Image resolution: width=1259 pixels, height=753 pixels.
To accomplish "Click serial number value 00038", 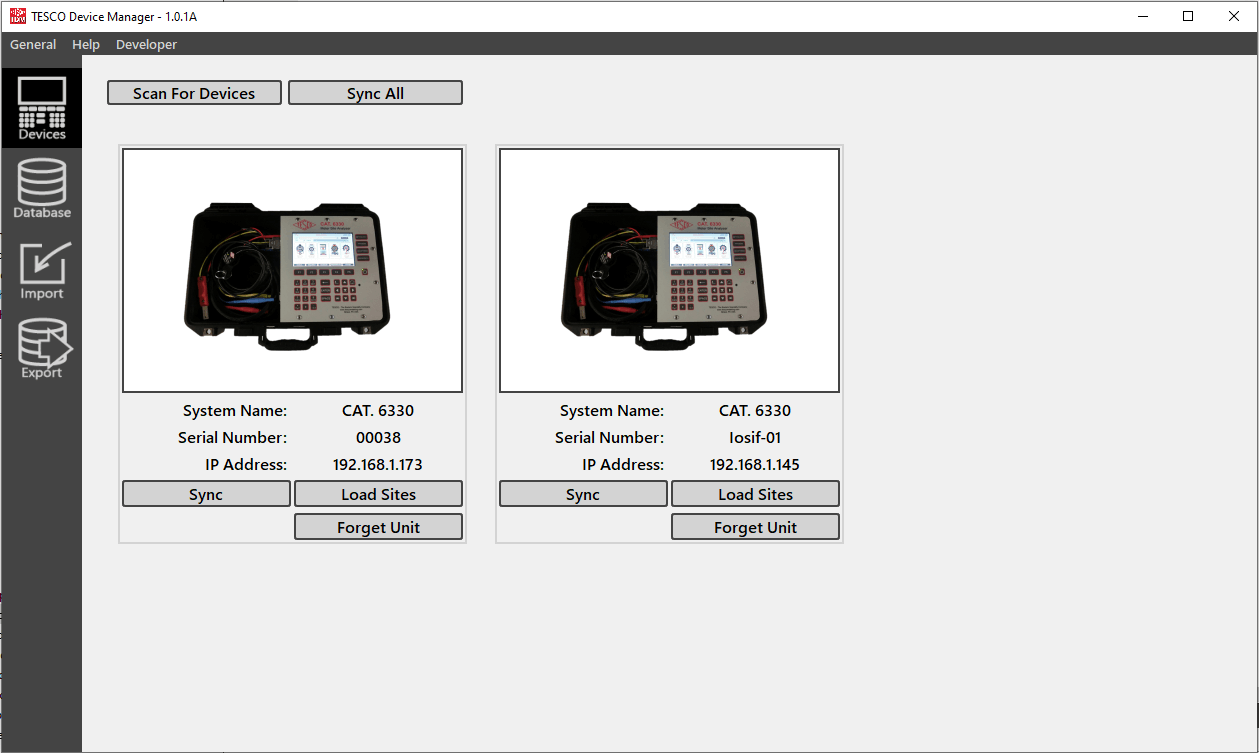I will tap(378, 437).
